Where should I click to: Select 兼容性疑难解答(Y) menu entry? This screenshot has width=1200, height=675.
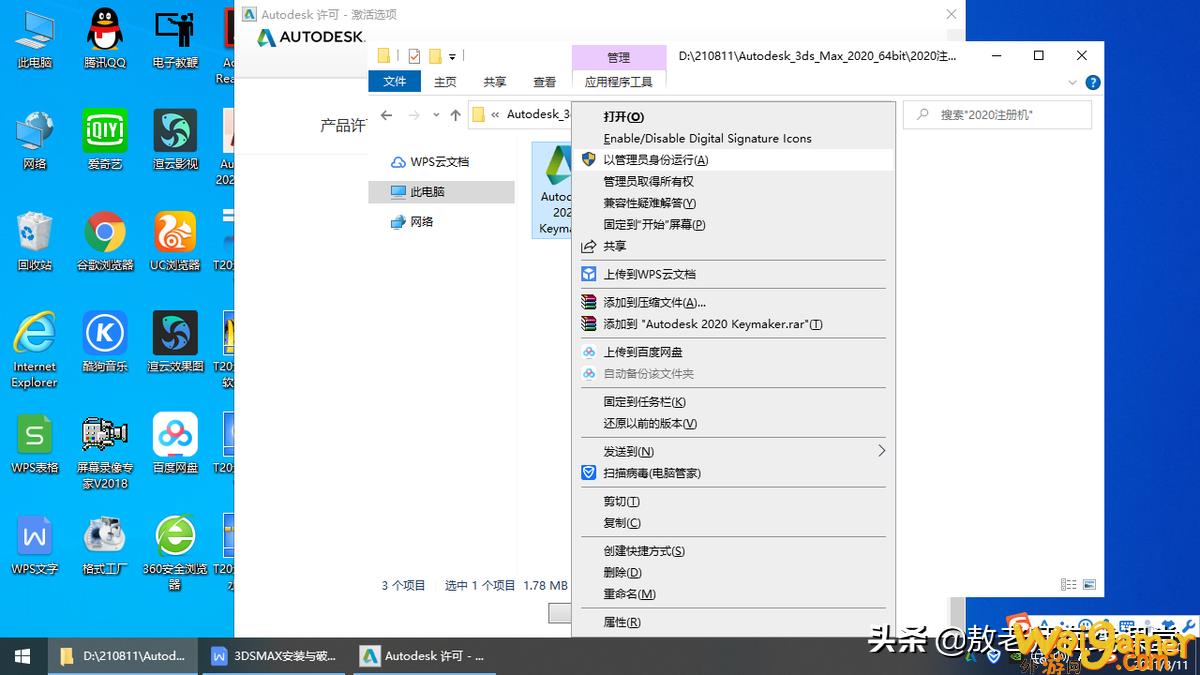[x=733, y=203]
